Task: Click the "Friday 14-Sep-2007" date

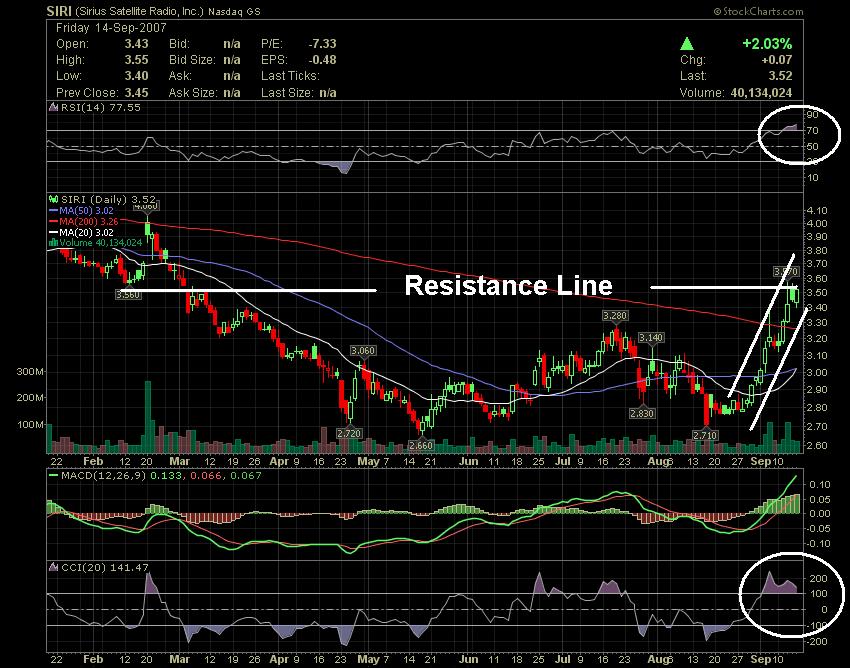Action: [x=111, y=28]
